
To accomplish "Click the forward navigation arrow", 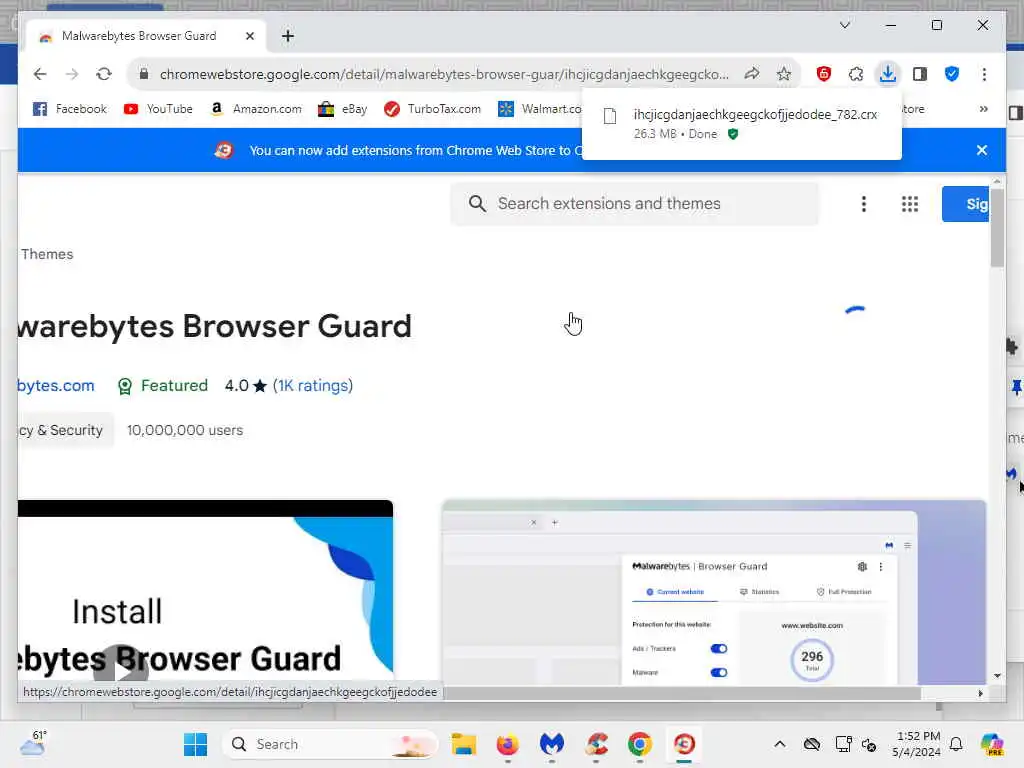I will click(72, 74).
